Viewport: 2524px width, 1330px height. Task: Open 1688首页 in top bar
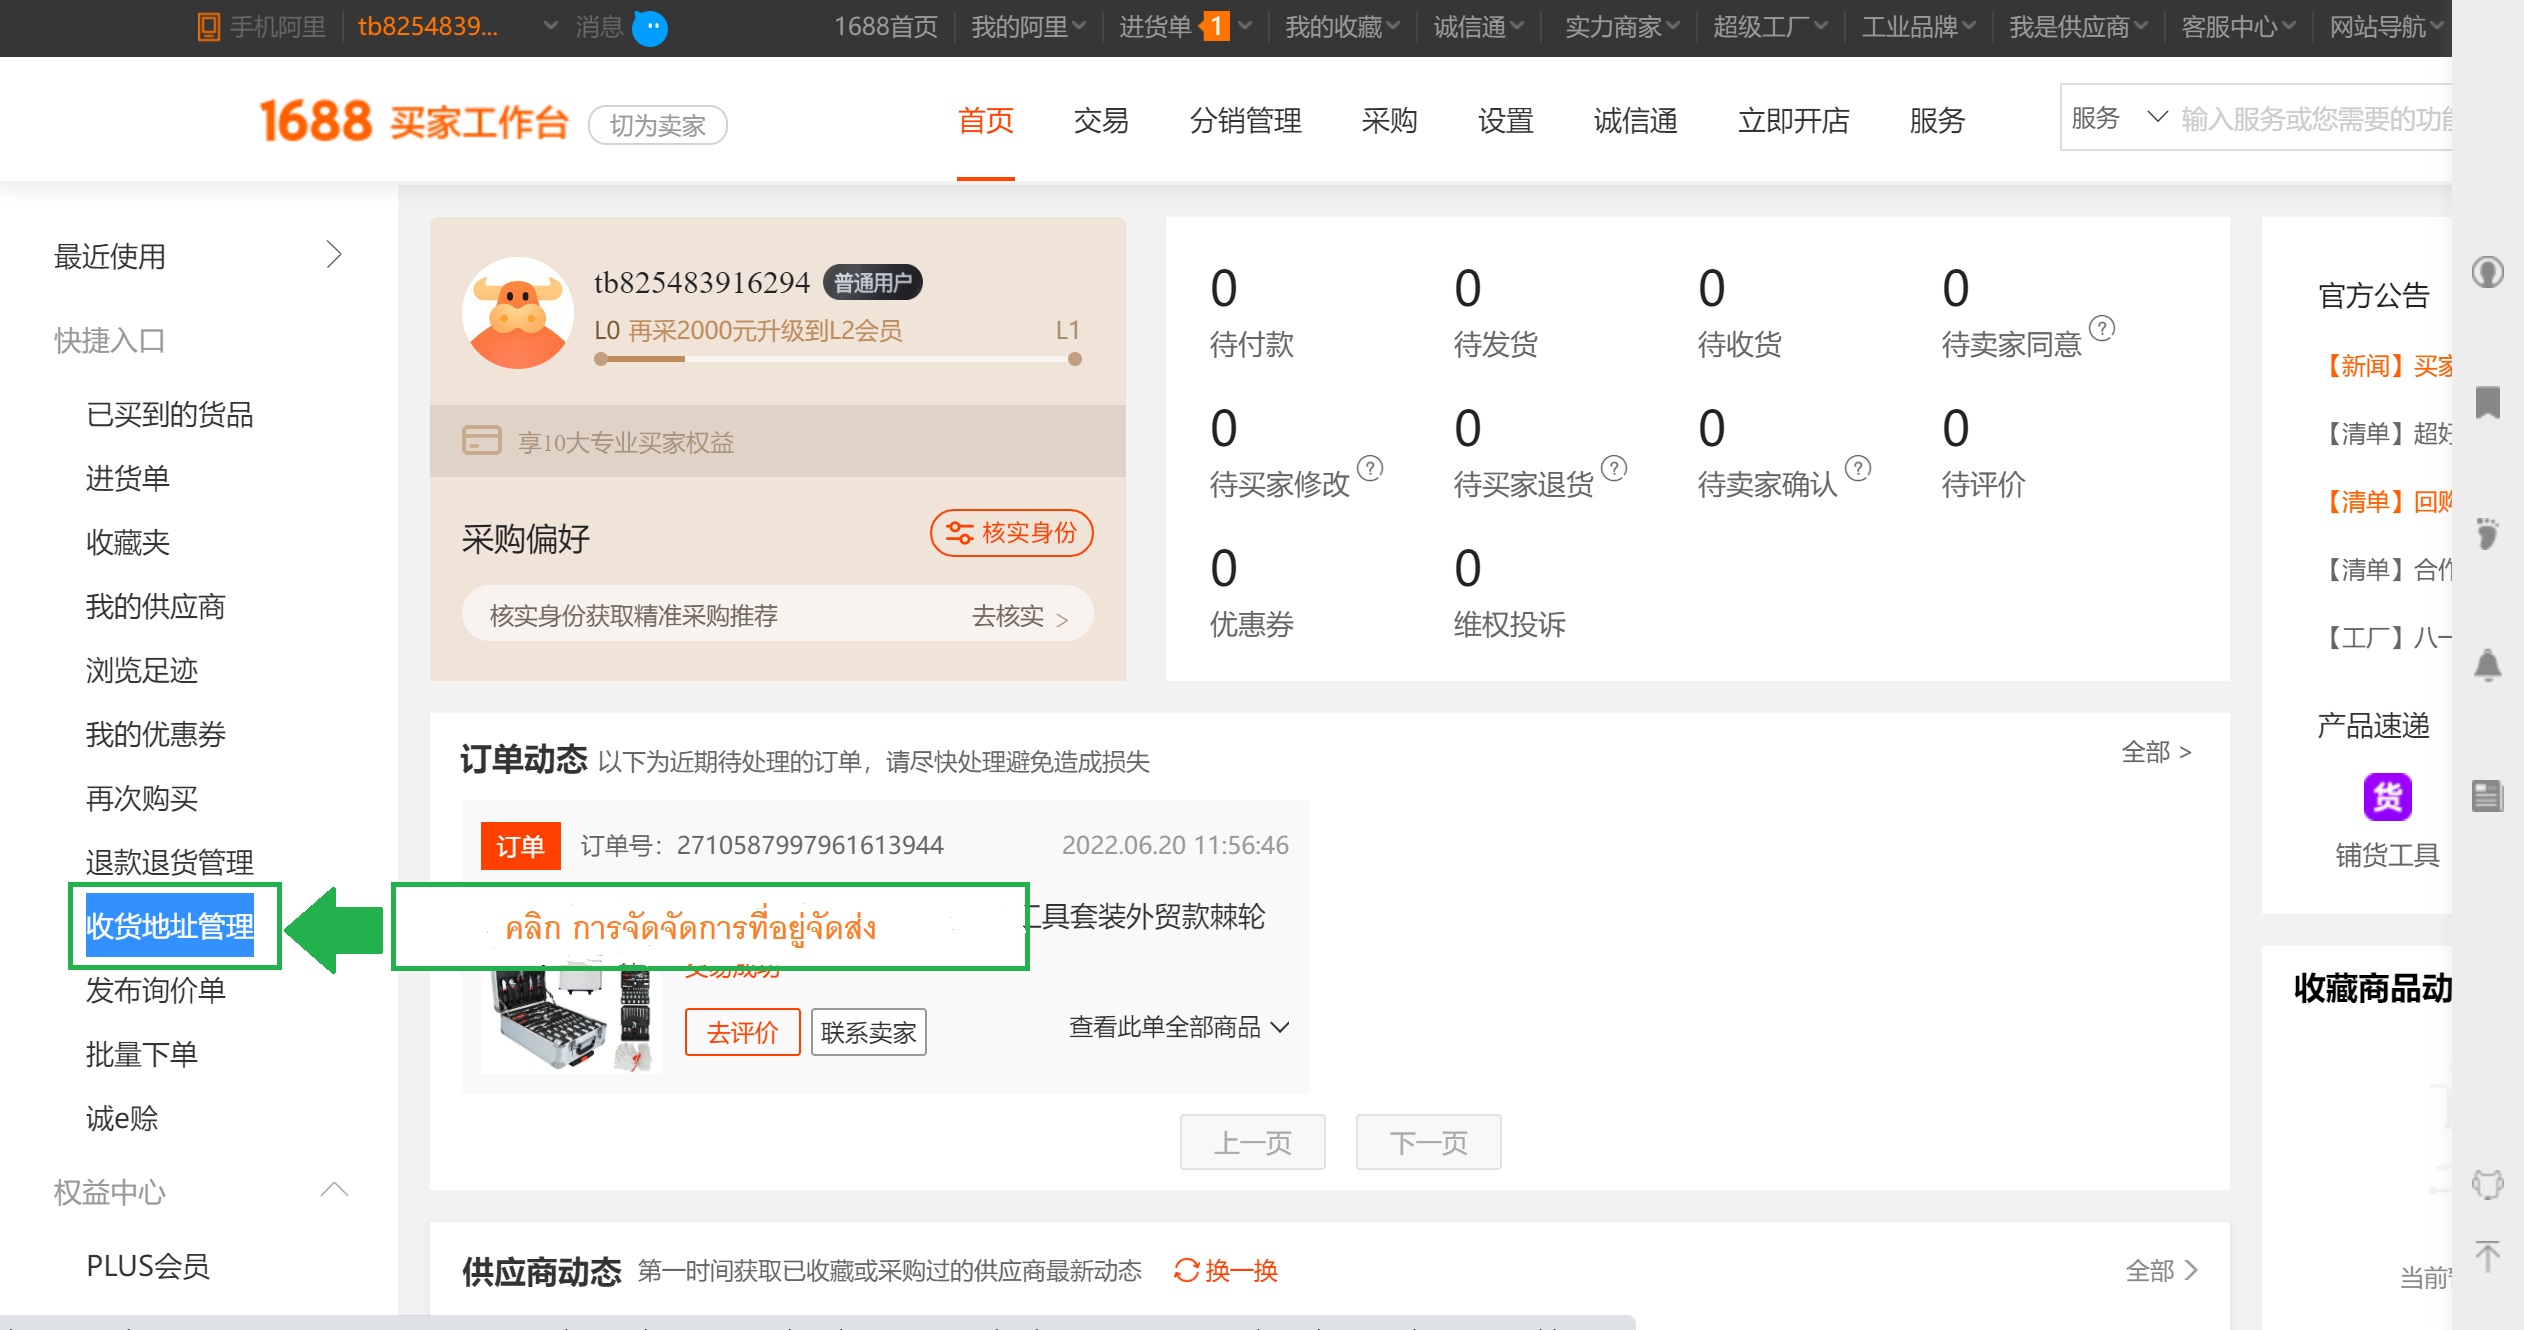coord(886,27)
